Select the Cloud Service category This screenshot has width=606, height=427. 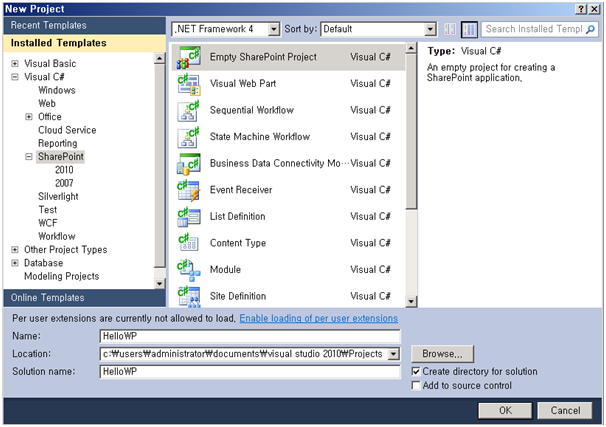(67, 130)
